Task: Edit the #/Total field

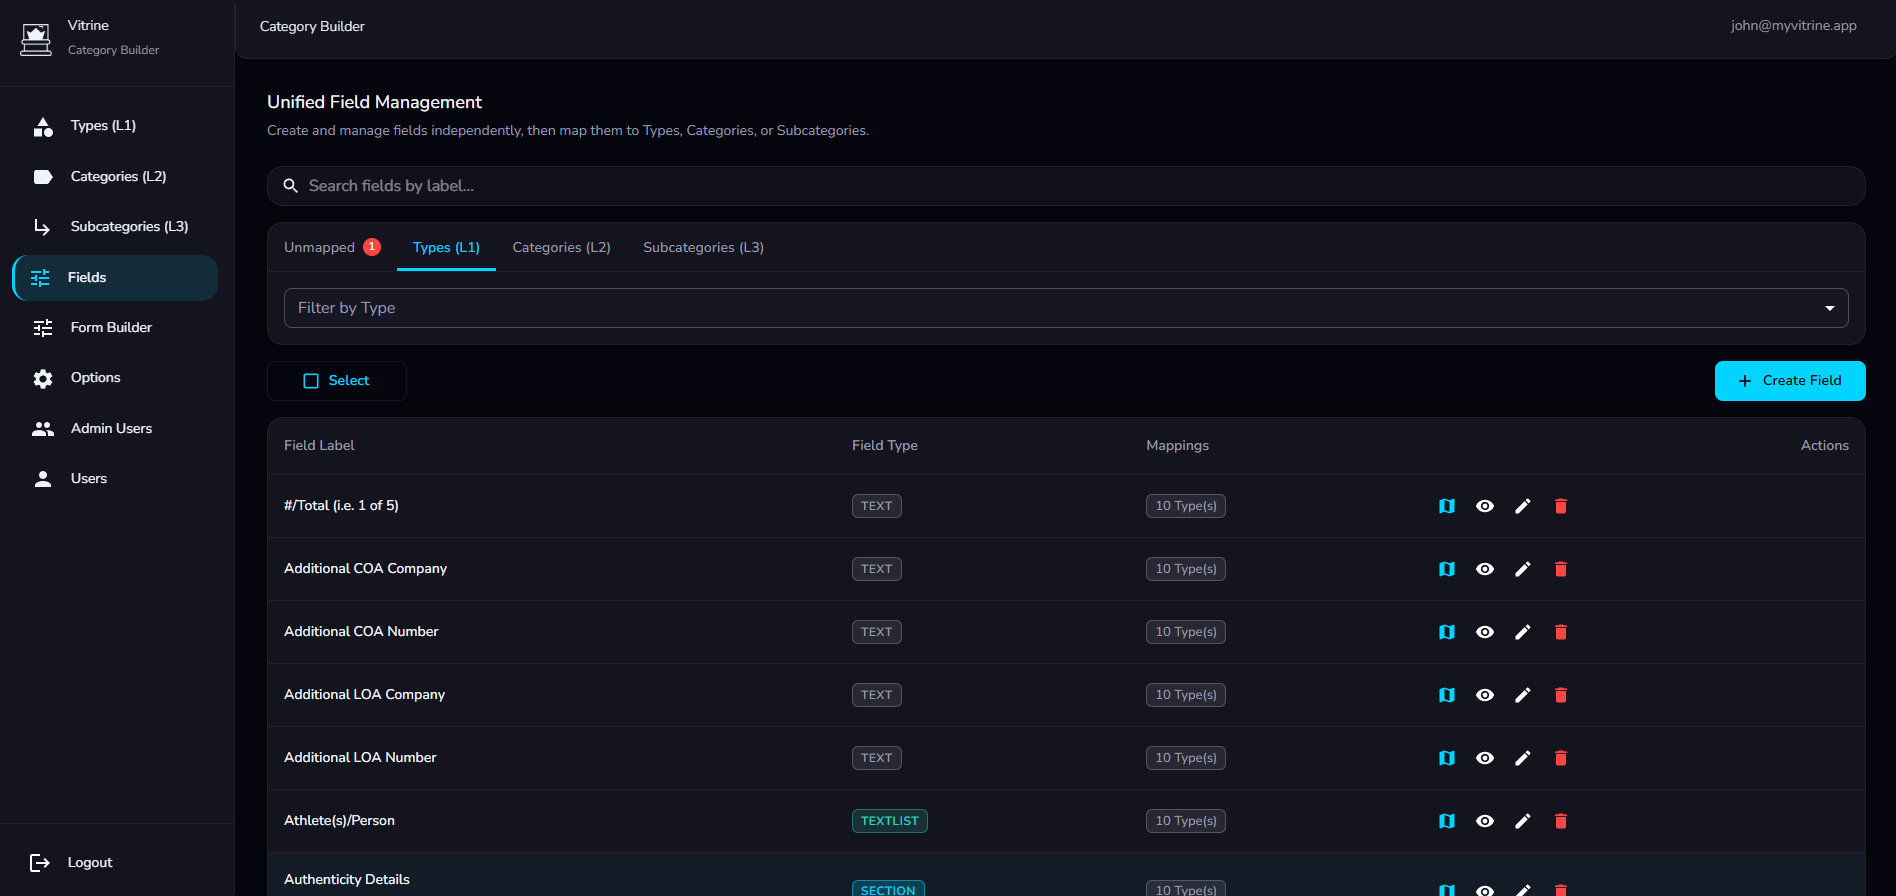Action: pos(1522,506)
